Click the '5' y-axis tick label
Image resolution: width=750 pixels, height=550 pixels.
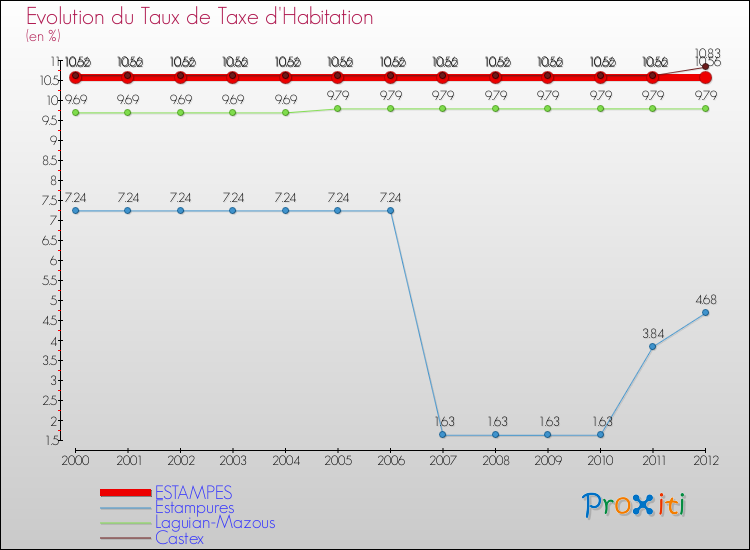coord(55,300)
